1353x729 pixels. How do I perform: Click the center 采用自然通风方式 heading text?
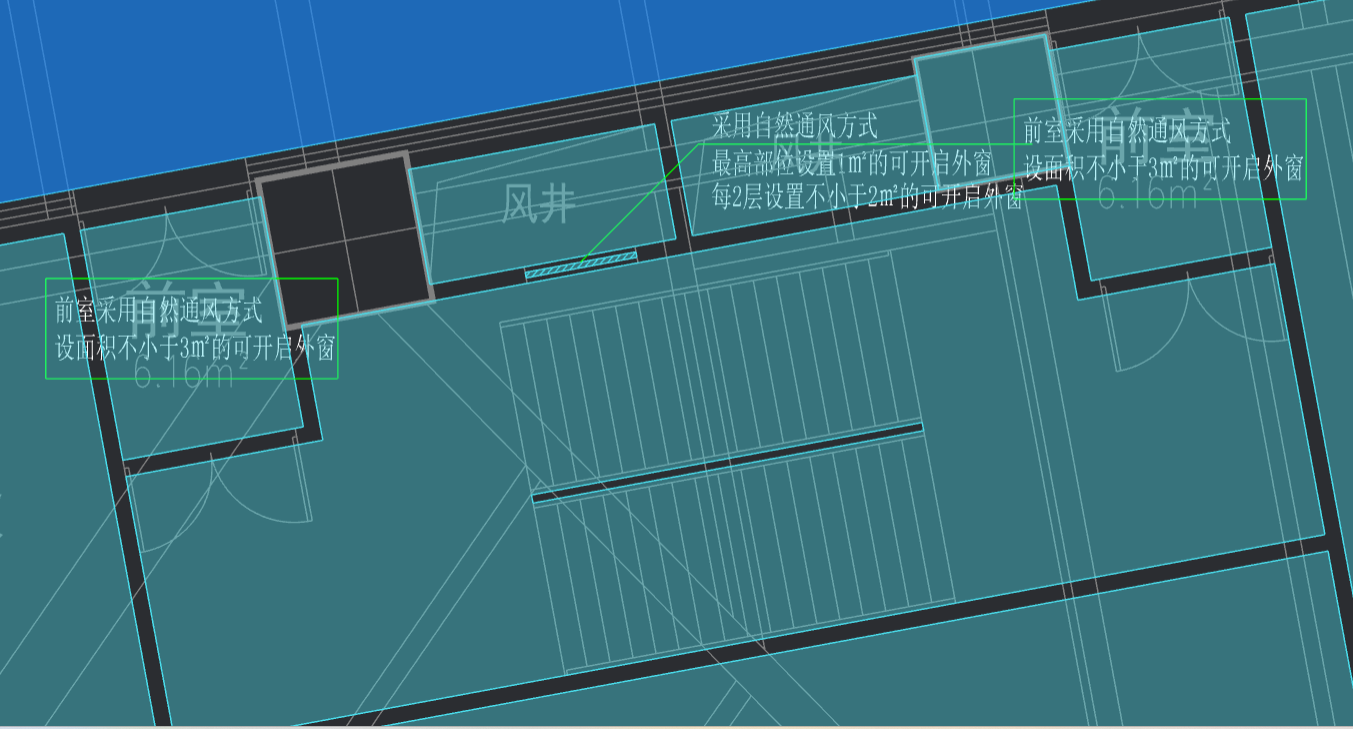[x=794, y=127]
